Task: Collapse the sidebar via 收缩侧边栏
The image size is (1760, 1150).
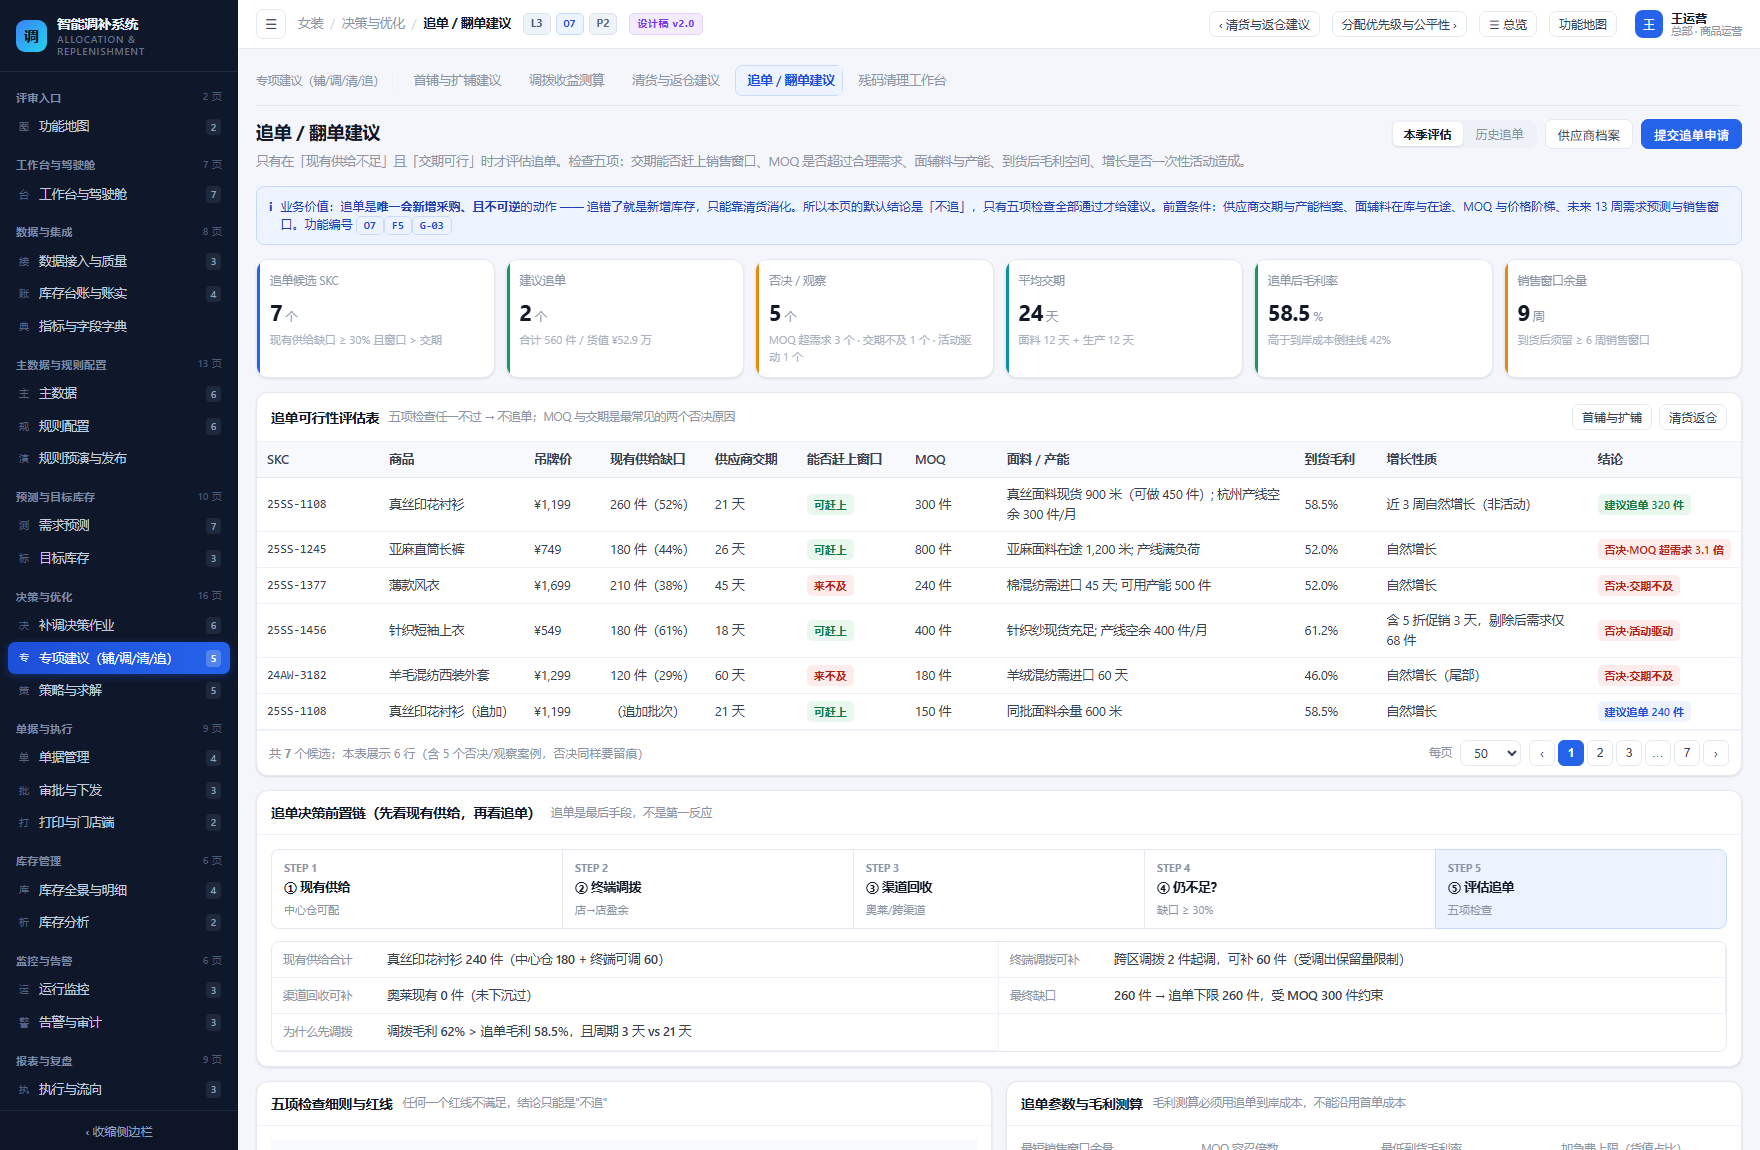Action: tap(119, 1132)
